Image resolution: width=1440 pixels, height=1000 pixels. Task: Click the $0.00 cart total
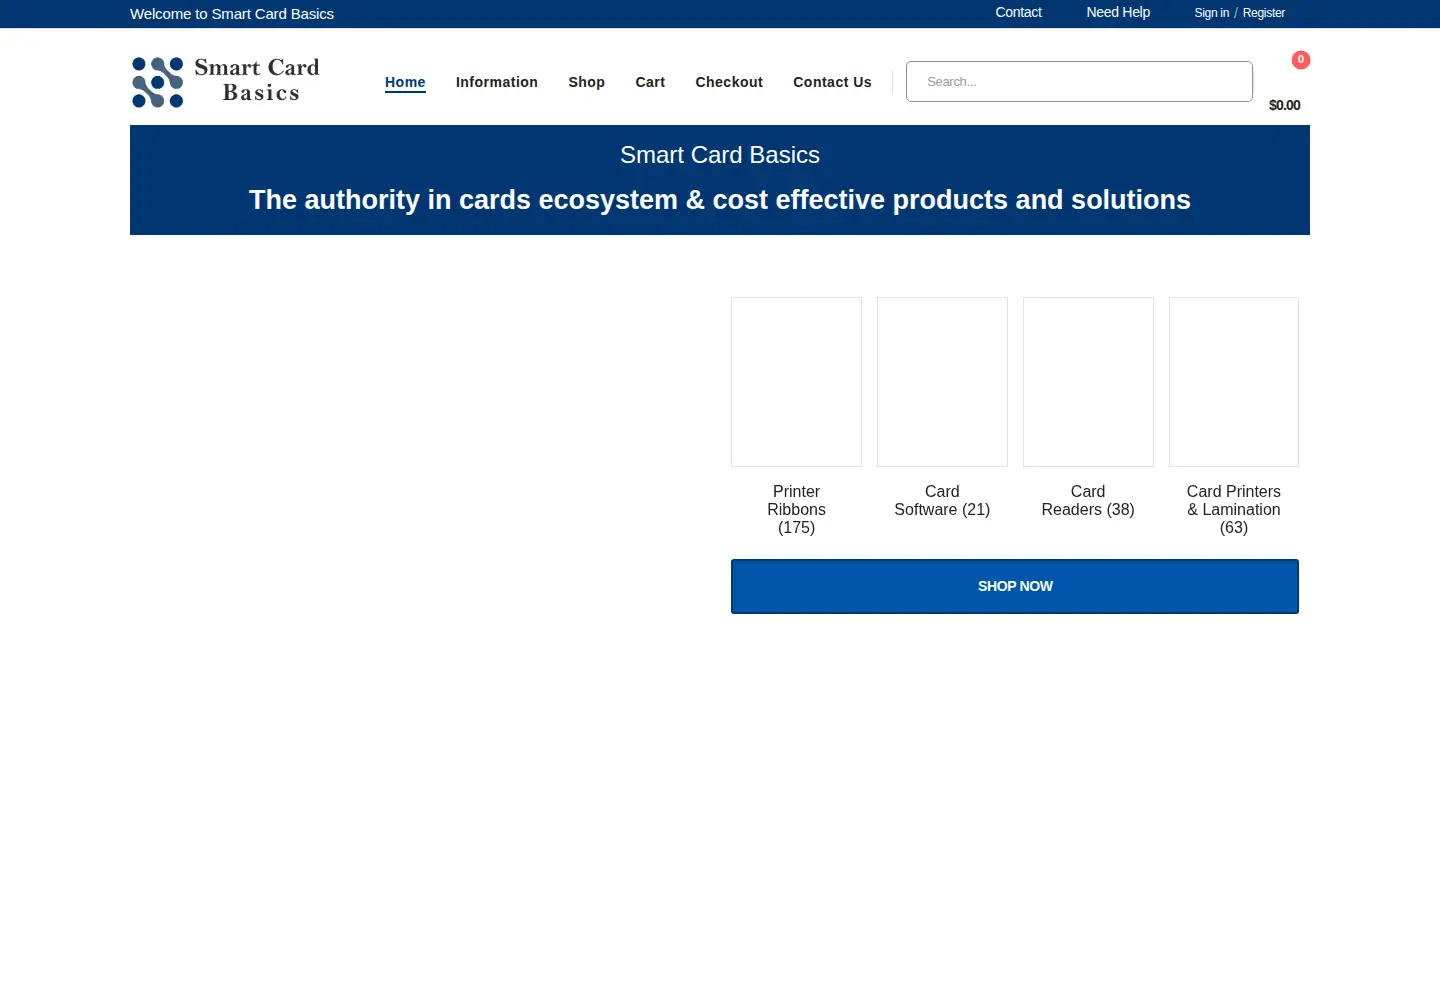click(x=1285, y=105)
